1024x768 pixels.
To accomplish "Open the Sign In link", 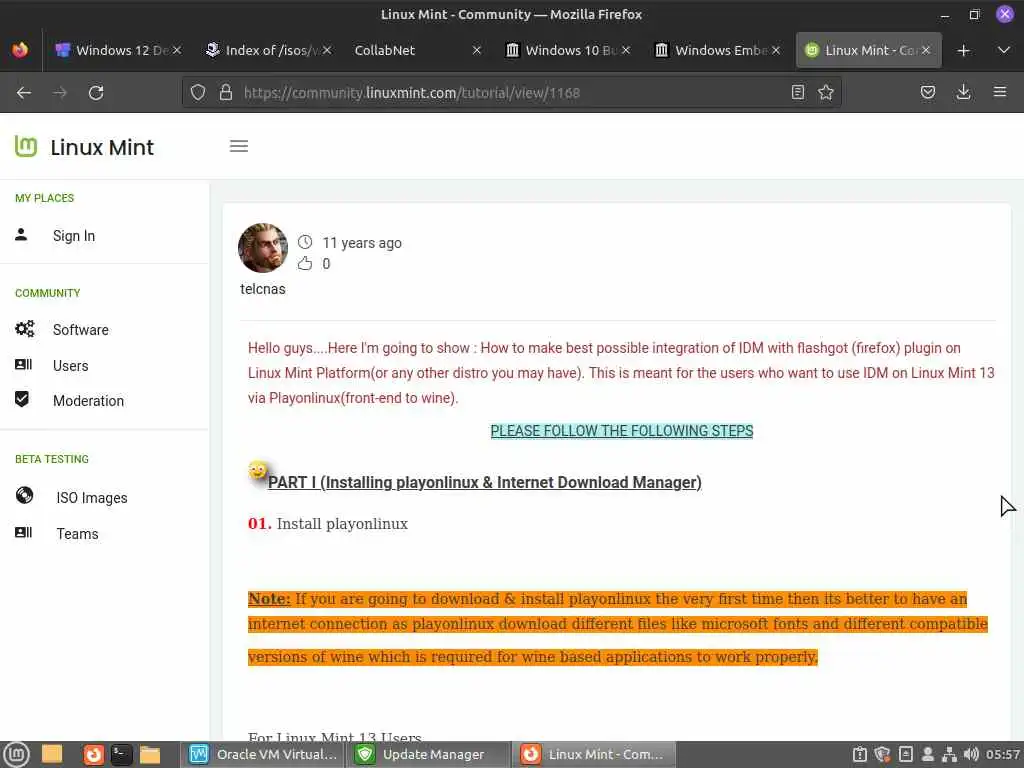I will pos(74,236).
